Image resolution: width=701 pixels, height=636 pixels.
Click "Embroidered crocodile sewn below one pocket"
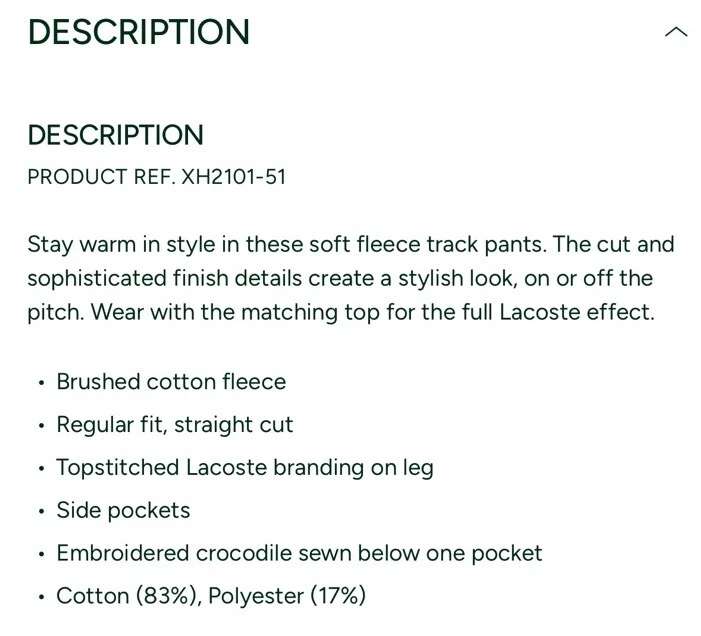point(299,554)
